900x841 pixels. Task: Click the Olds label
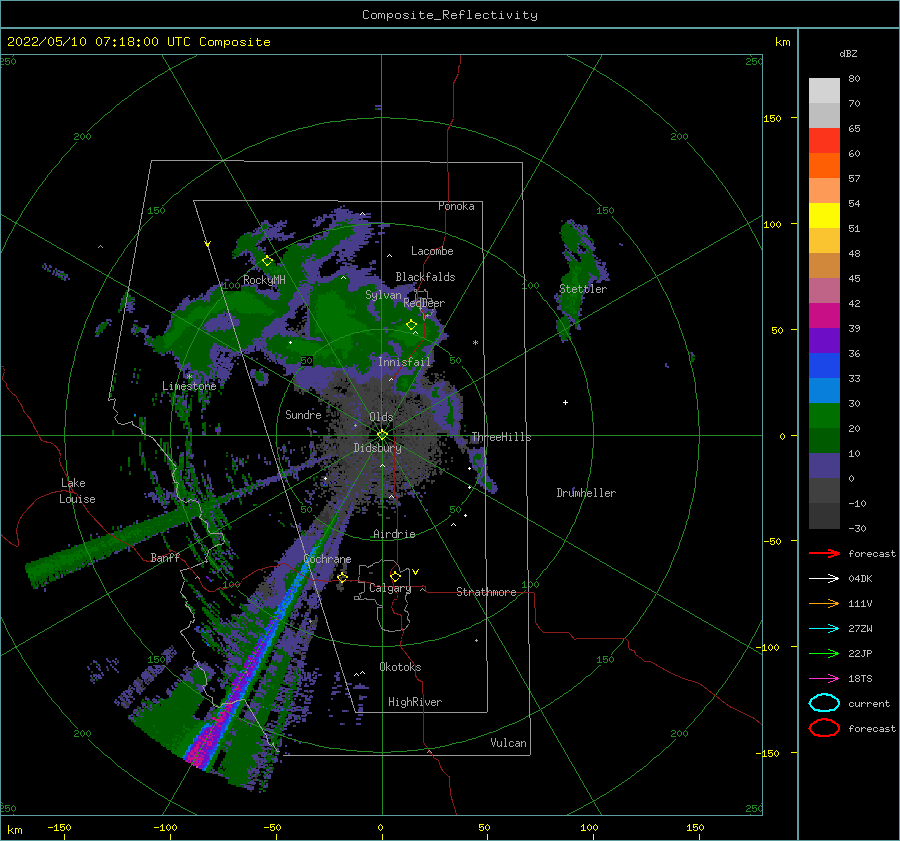381,417
